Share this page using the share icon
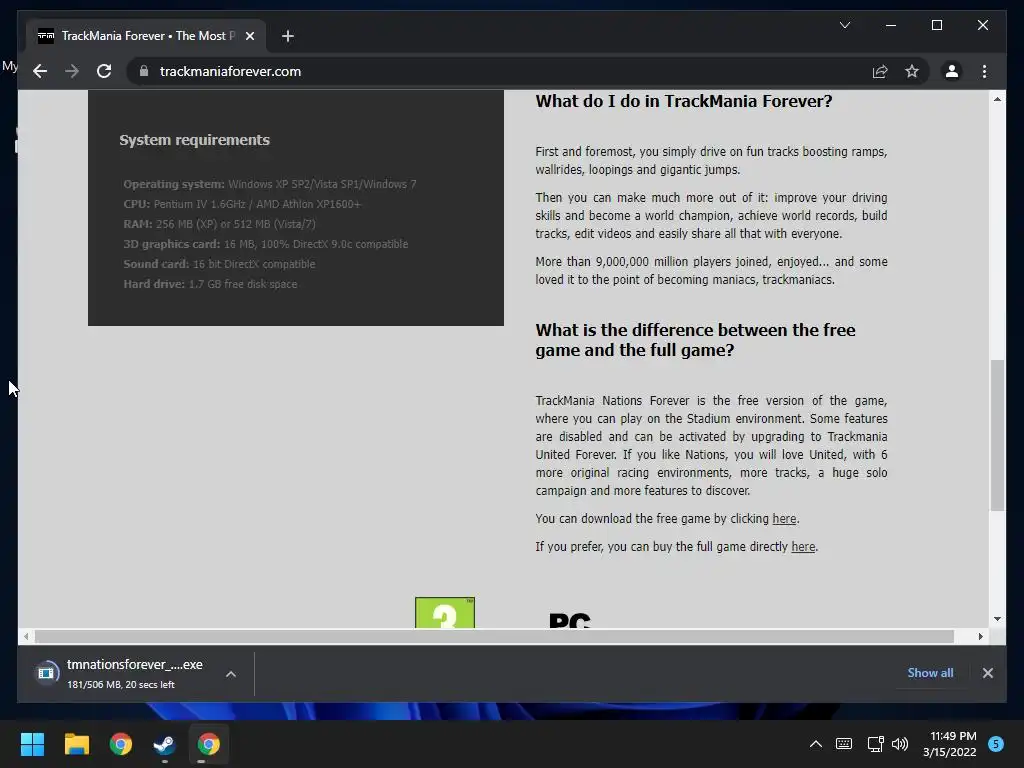Screen dimensions: 1024x768 [x=880, y=71]
